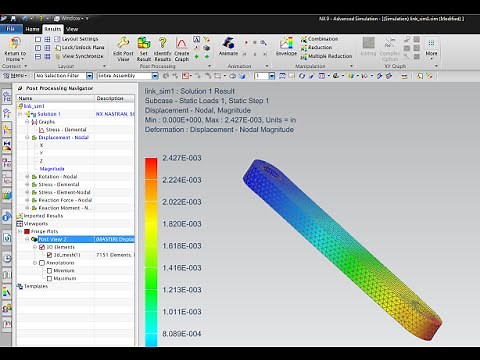Select the Results tab
The width and height of the screenshot is (480, 360).
[x=53, y=29]
